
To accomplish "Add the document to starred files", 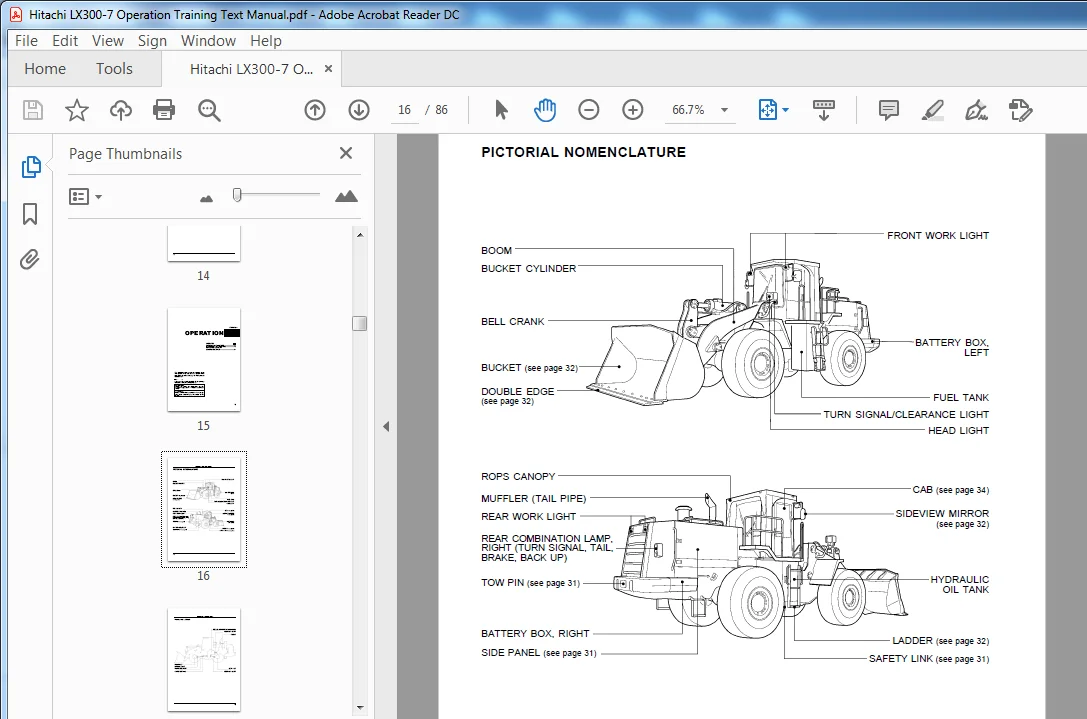I will pyautogui.click(x=77, y=110).
